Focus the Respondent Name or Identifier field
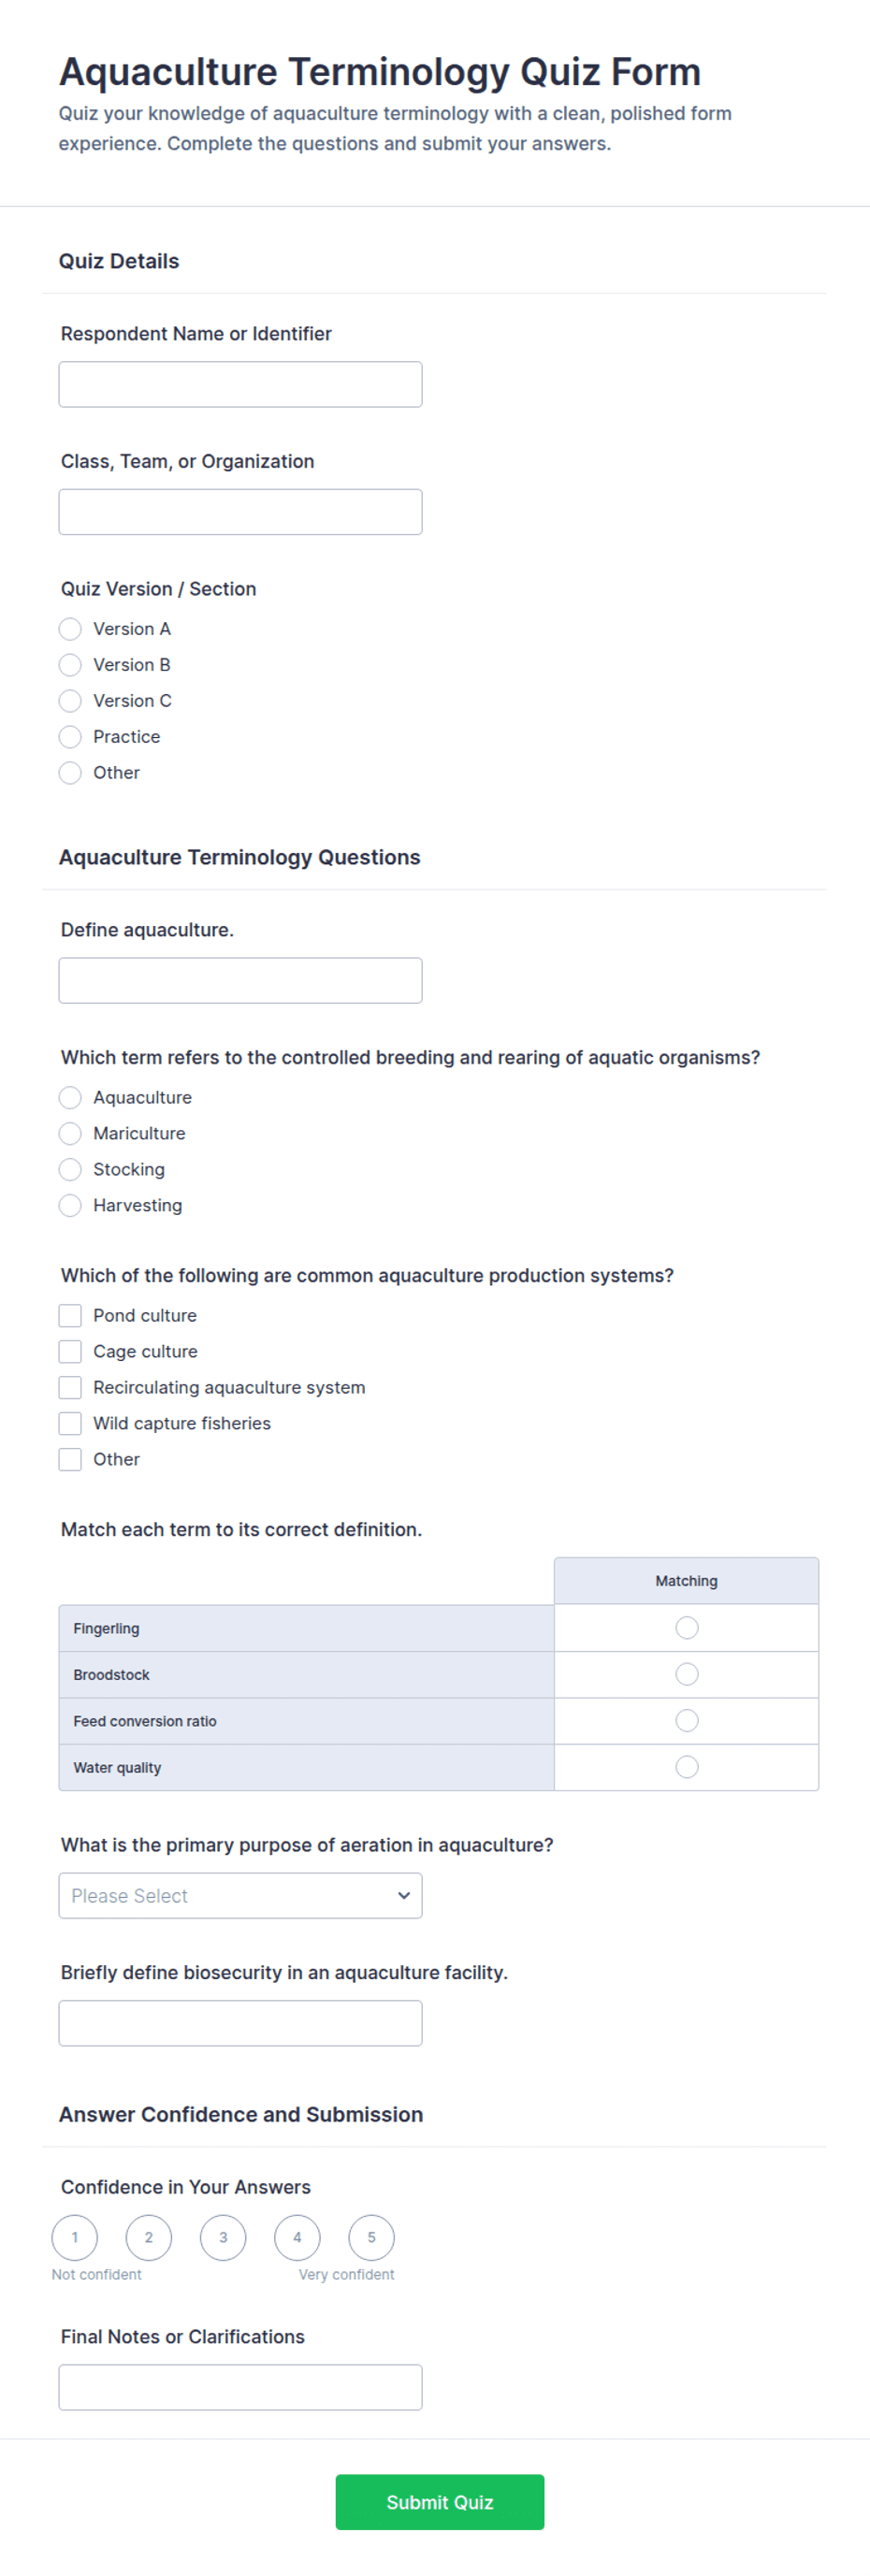This screenshot has height=2576, width=870. click(240, 384)
